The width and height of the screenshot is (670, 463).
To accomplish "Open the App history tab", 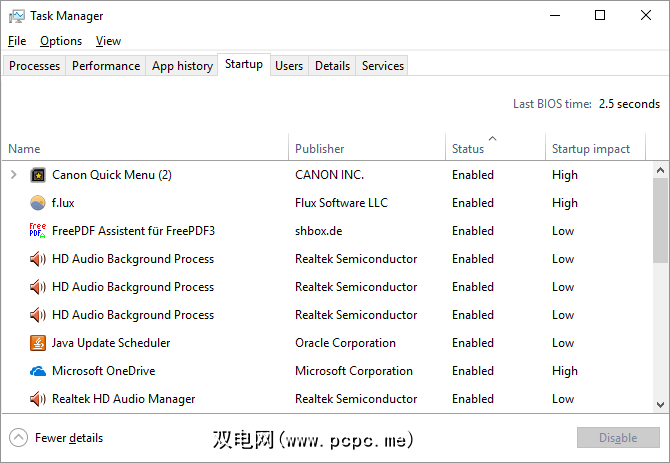I will click(x=182, y=66).
